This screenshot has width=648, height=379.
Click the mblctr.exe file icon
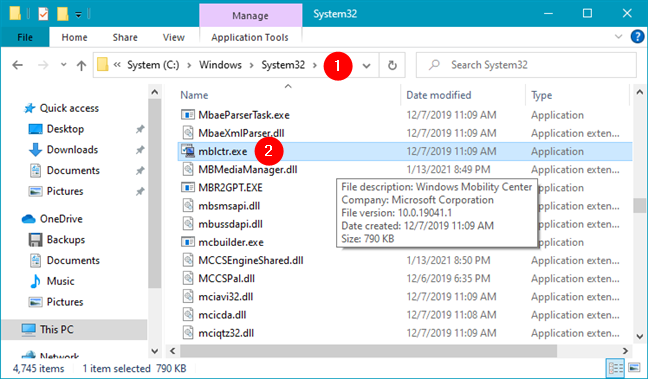(188, 151)
